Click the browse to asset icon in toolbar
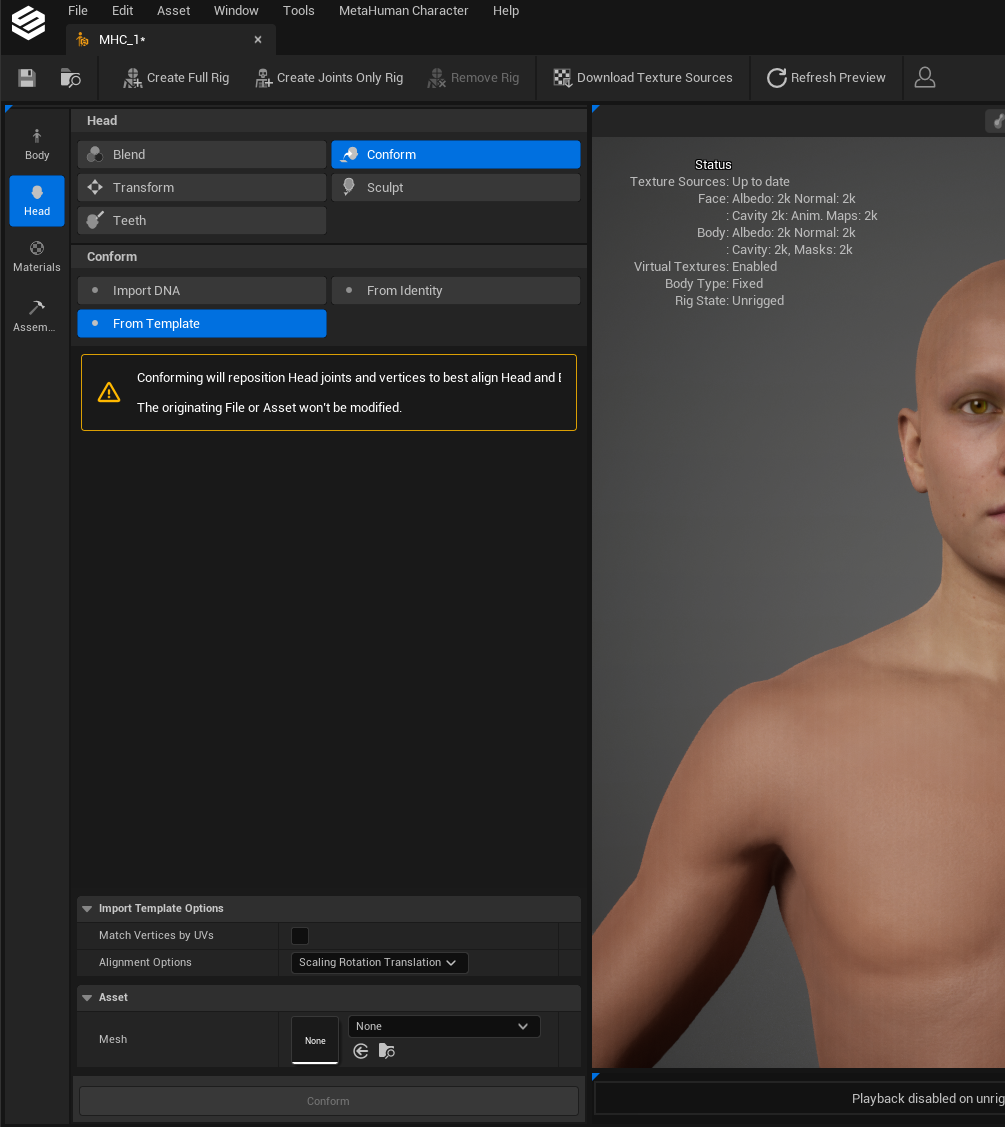The height and width of the screenshot is (1127, 1005). (x=70, y=78)
